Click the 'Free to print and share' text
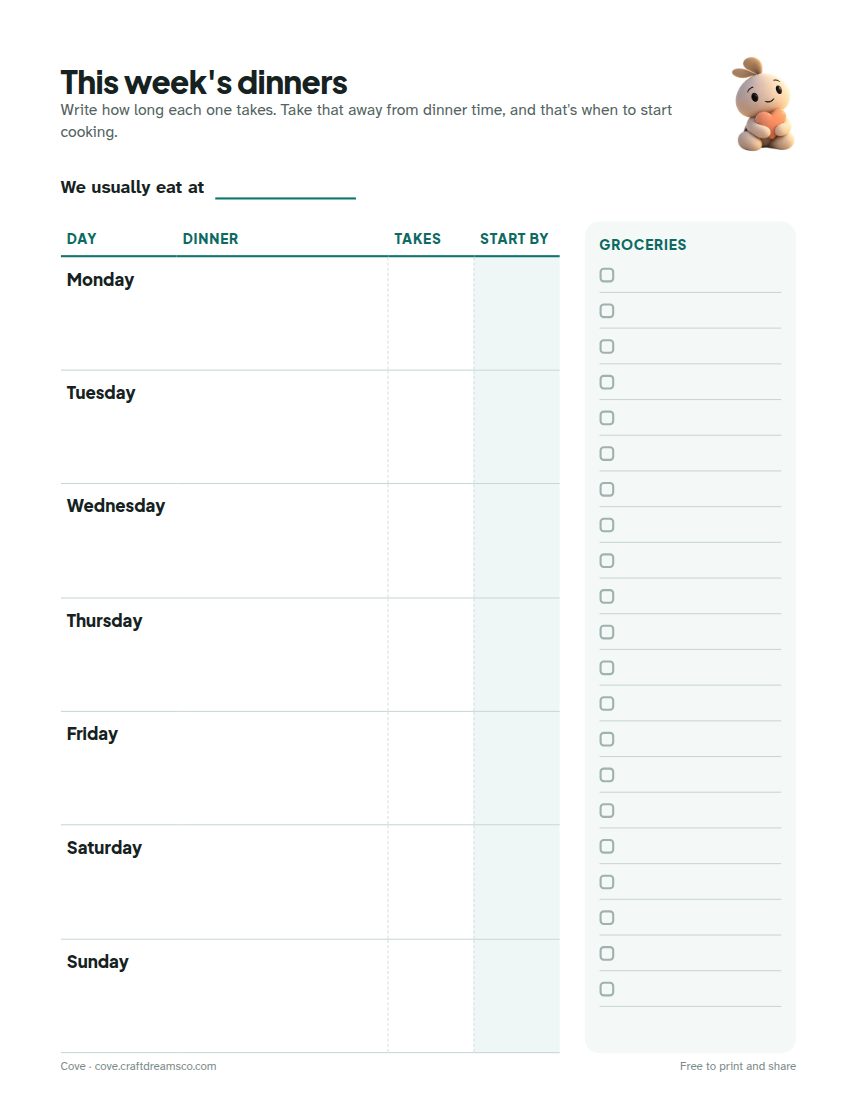 pos(738,1066)
